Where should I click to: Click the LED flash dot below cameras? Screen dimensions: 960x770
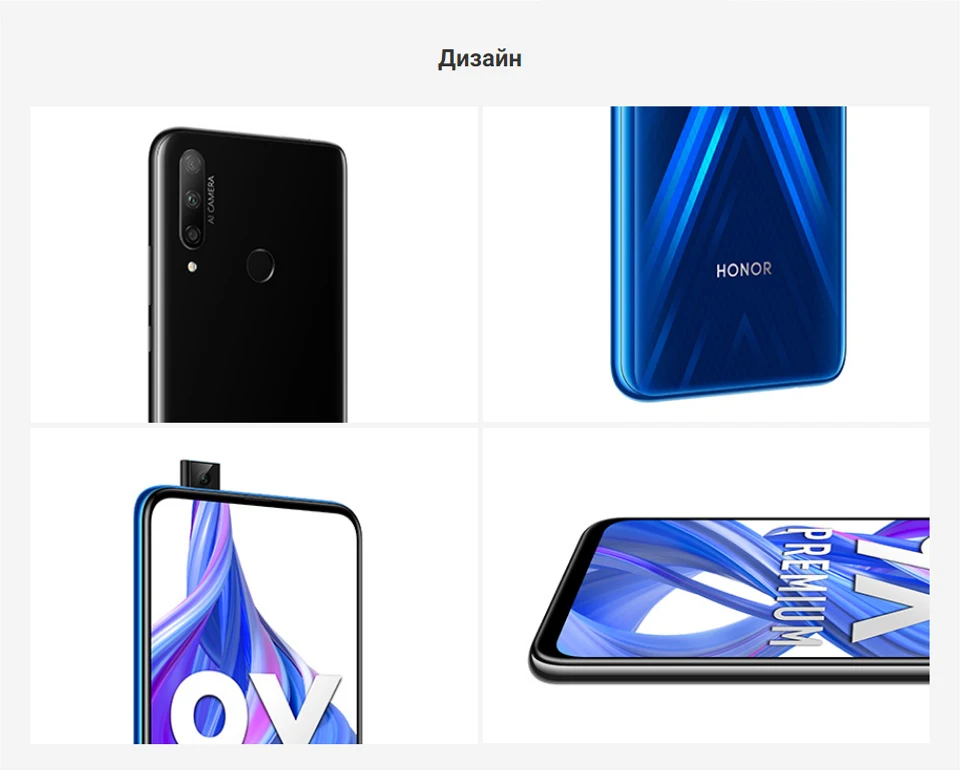192,267
